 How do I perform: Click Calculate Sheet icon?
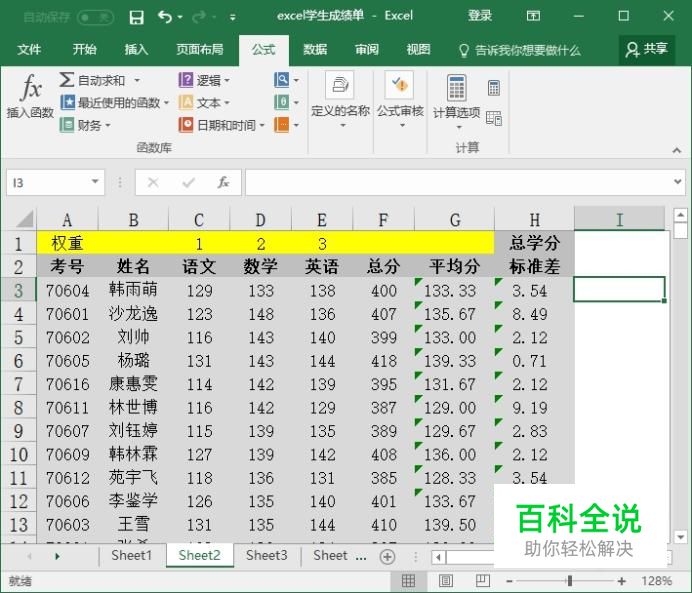tap(494, 118)
